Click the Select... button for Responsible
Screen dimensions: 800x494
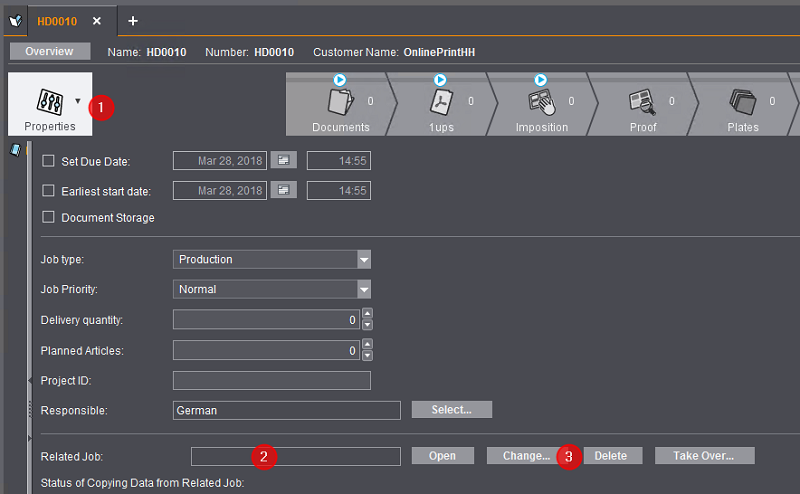click(451, 410)
